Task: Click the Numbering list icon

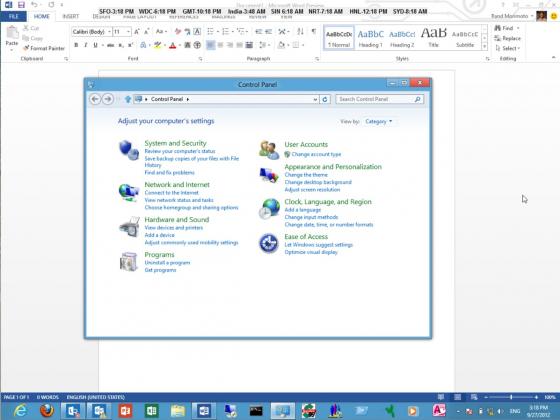Action: coord(225,31)
